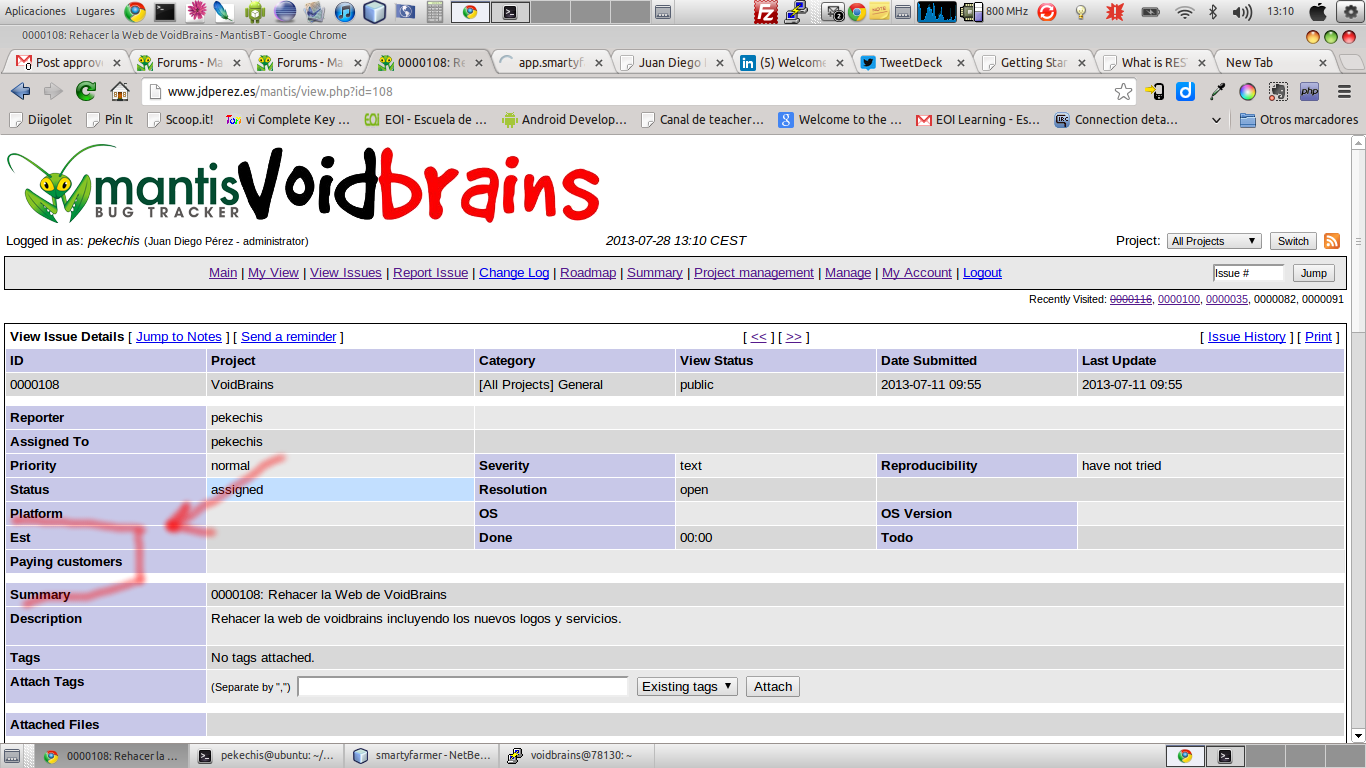Open the Otros marcadores bookmarks folder
The image size is (1366, 768).
coord(1298,120)
